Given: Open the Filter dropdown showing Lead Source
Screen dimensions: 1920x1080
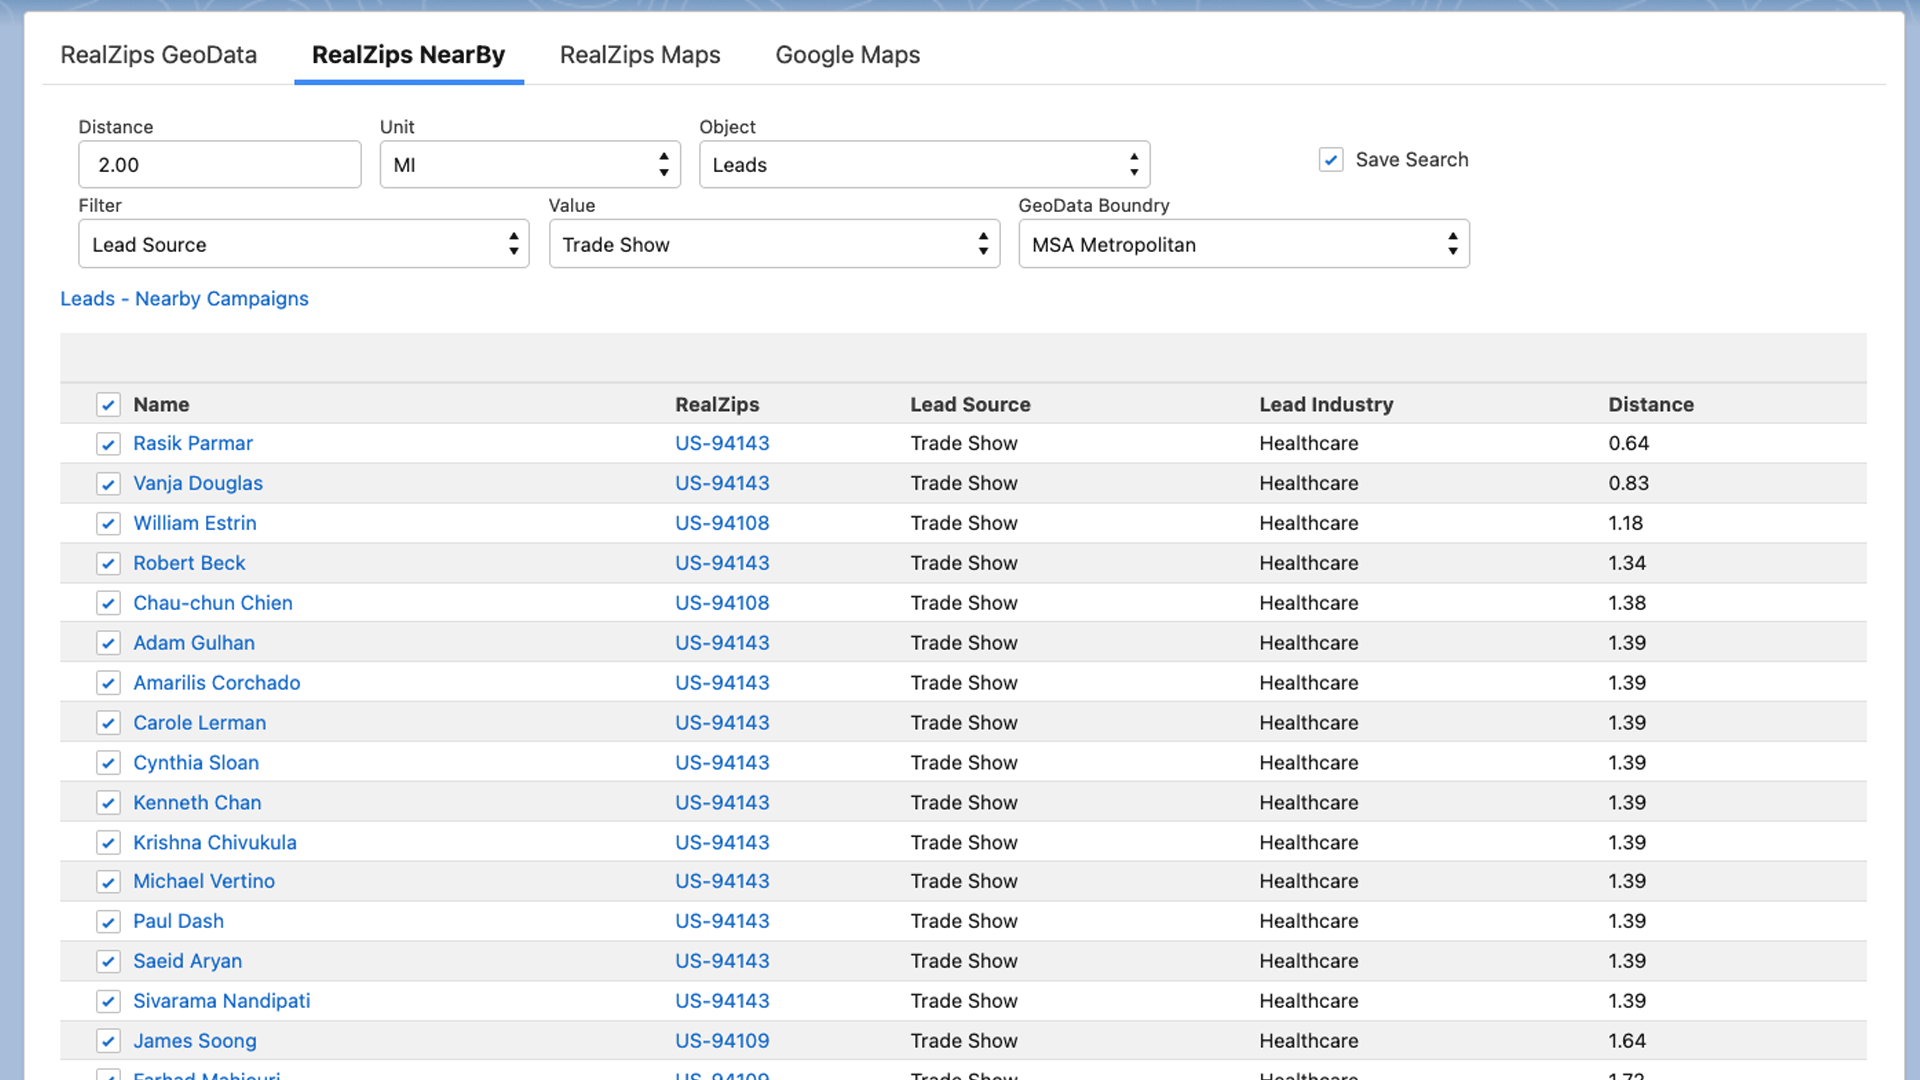Looking at the screenshot, I should (303, 244).
